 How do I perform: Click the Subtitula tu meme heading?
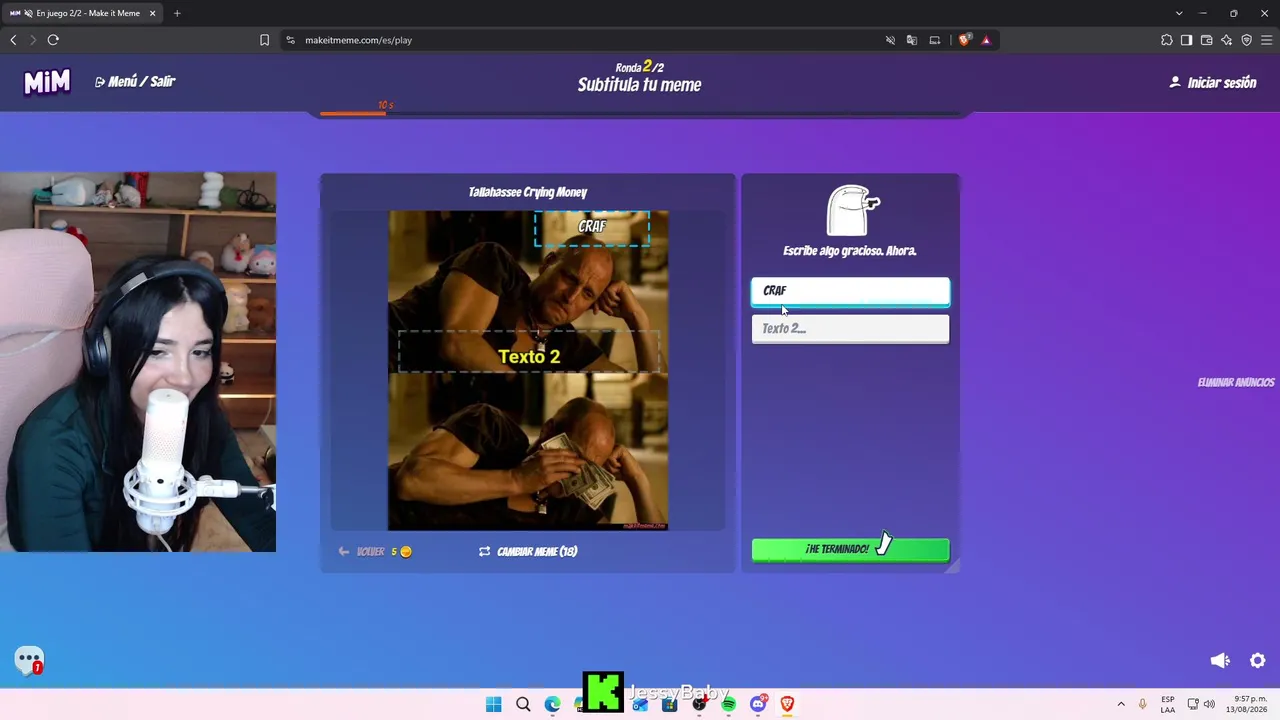point(640,85)
